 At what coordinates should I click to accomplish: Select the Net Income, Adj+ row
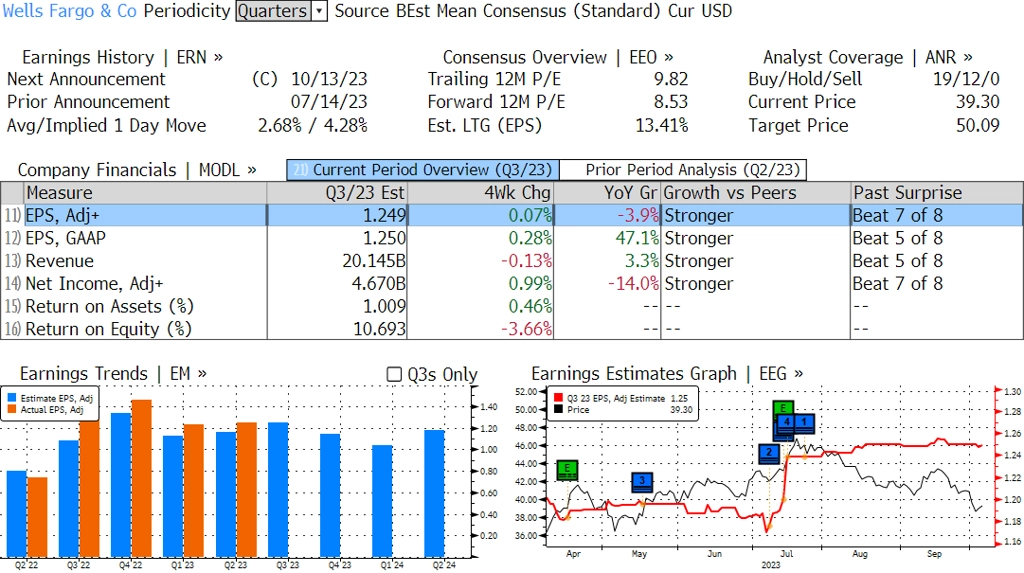(512, 284)
